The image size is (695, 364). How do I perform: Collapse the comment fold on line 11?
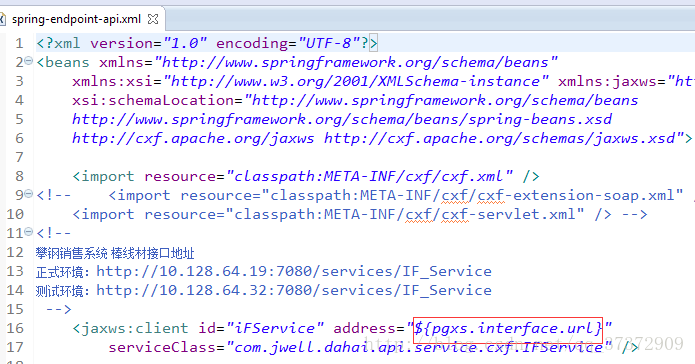point(29,231)
